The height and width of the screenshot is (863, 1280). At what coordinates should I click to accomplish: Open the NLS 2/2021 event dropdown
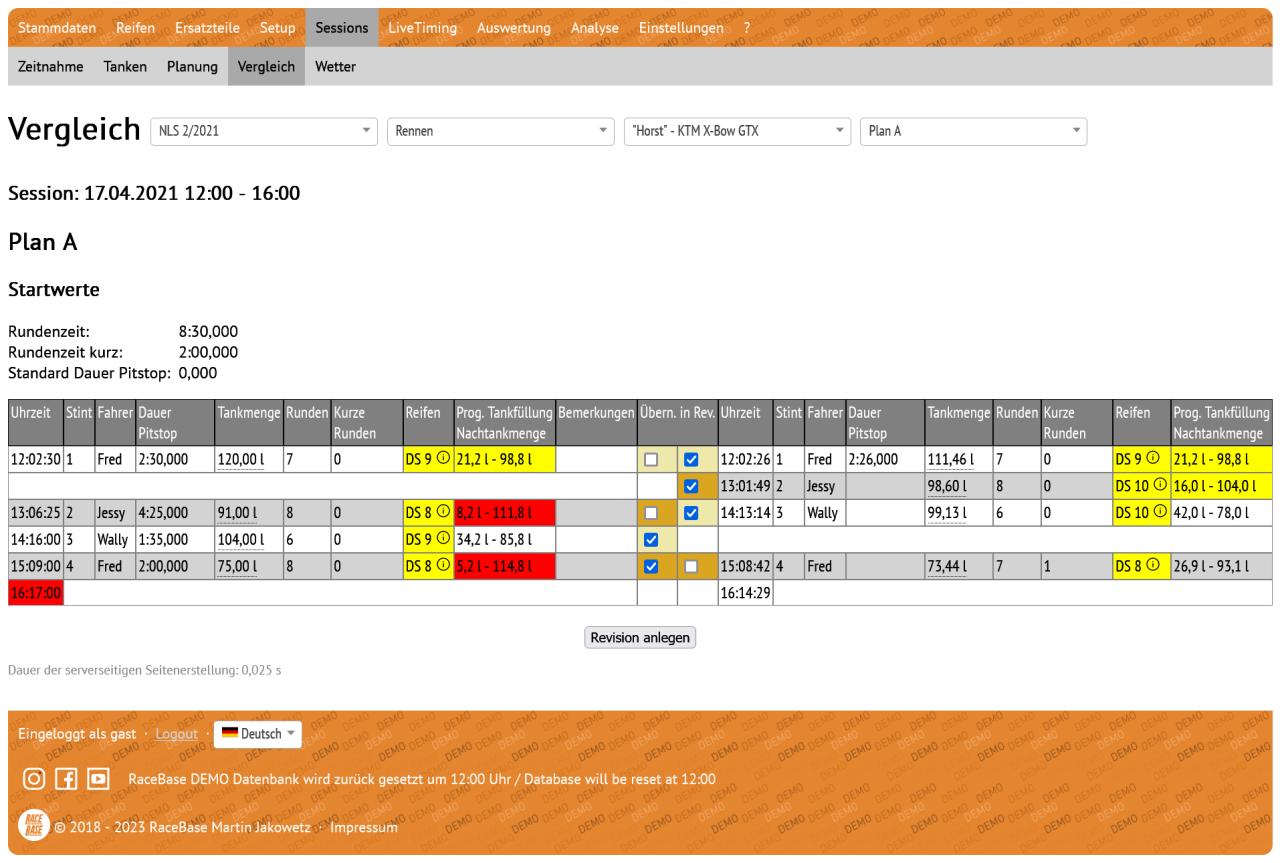[264, 131]
